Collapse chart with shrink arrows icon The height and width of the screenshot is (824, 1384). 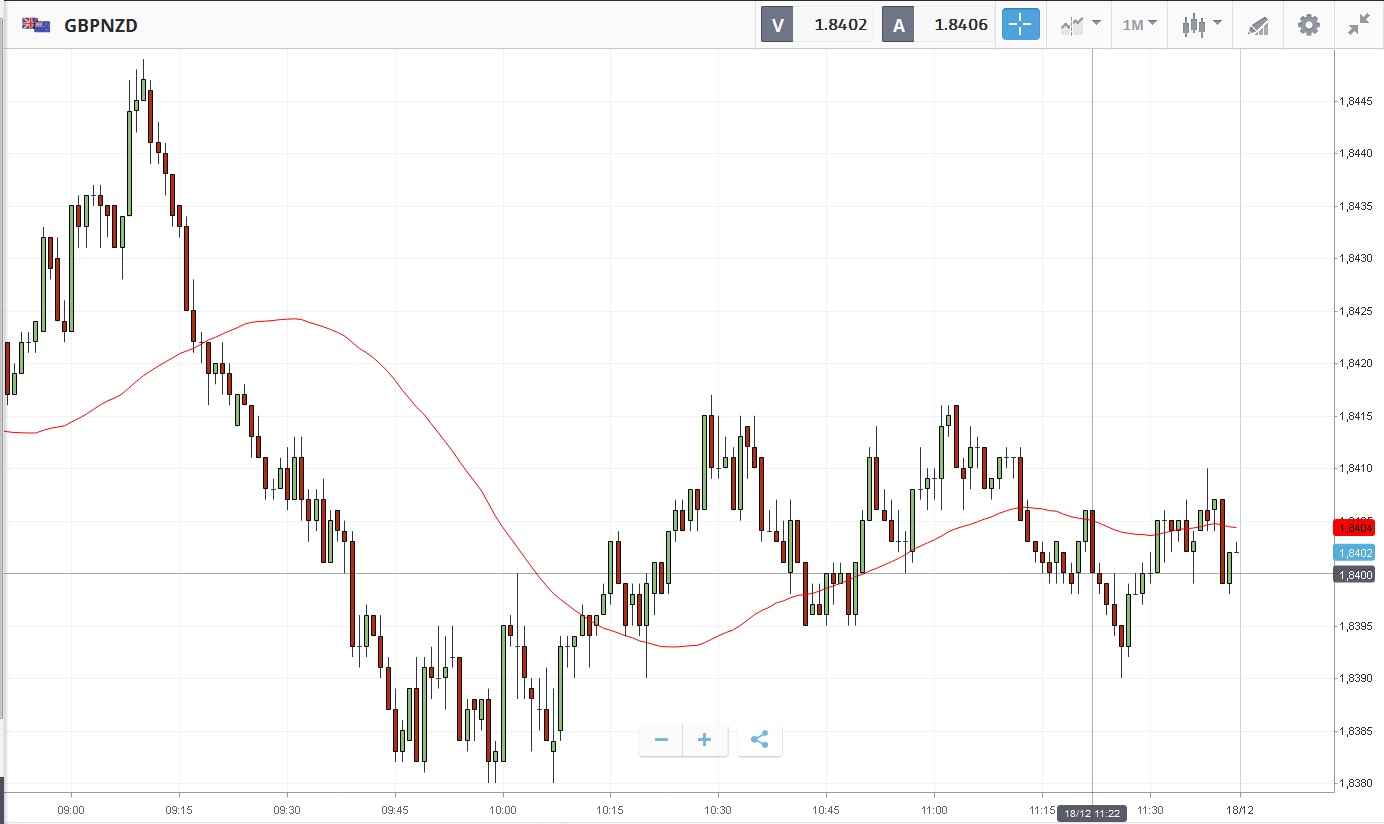pos(1358,25)
